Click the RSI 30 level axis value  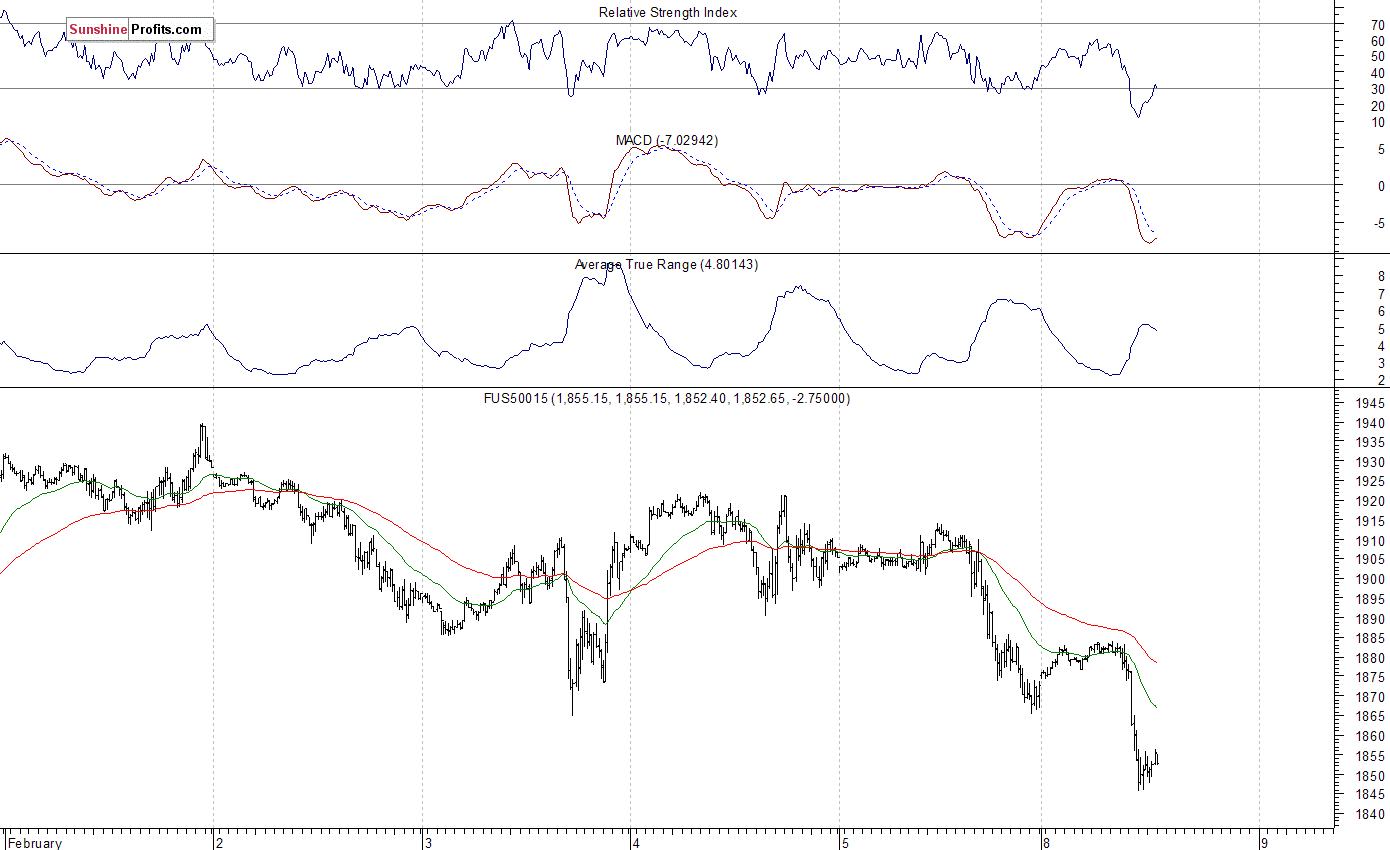coord(1378,89)
